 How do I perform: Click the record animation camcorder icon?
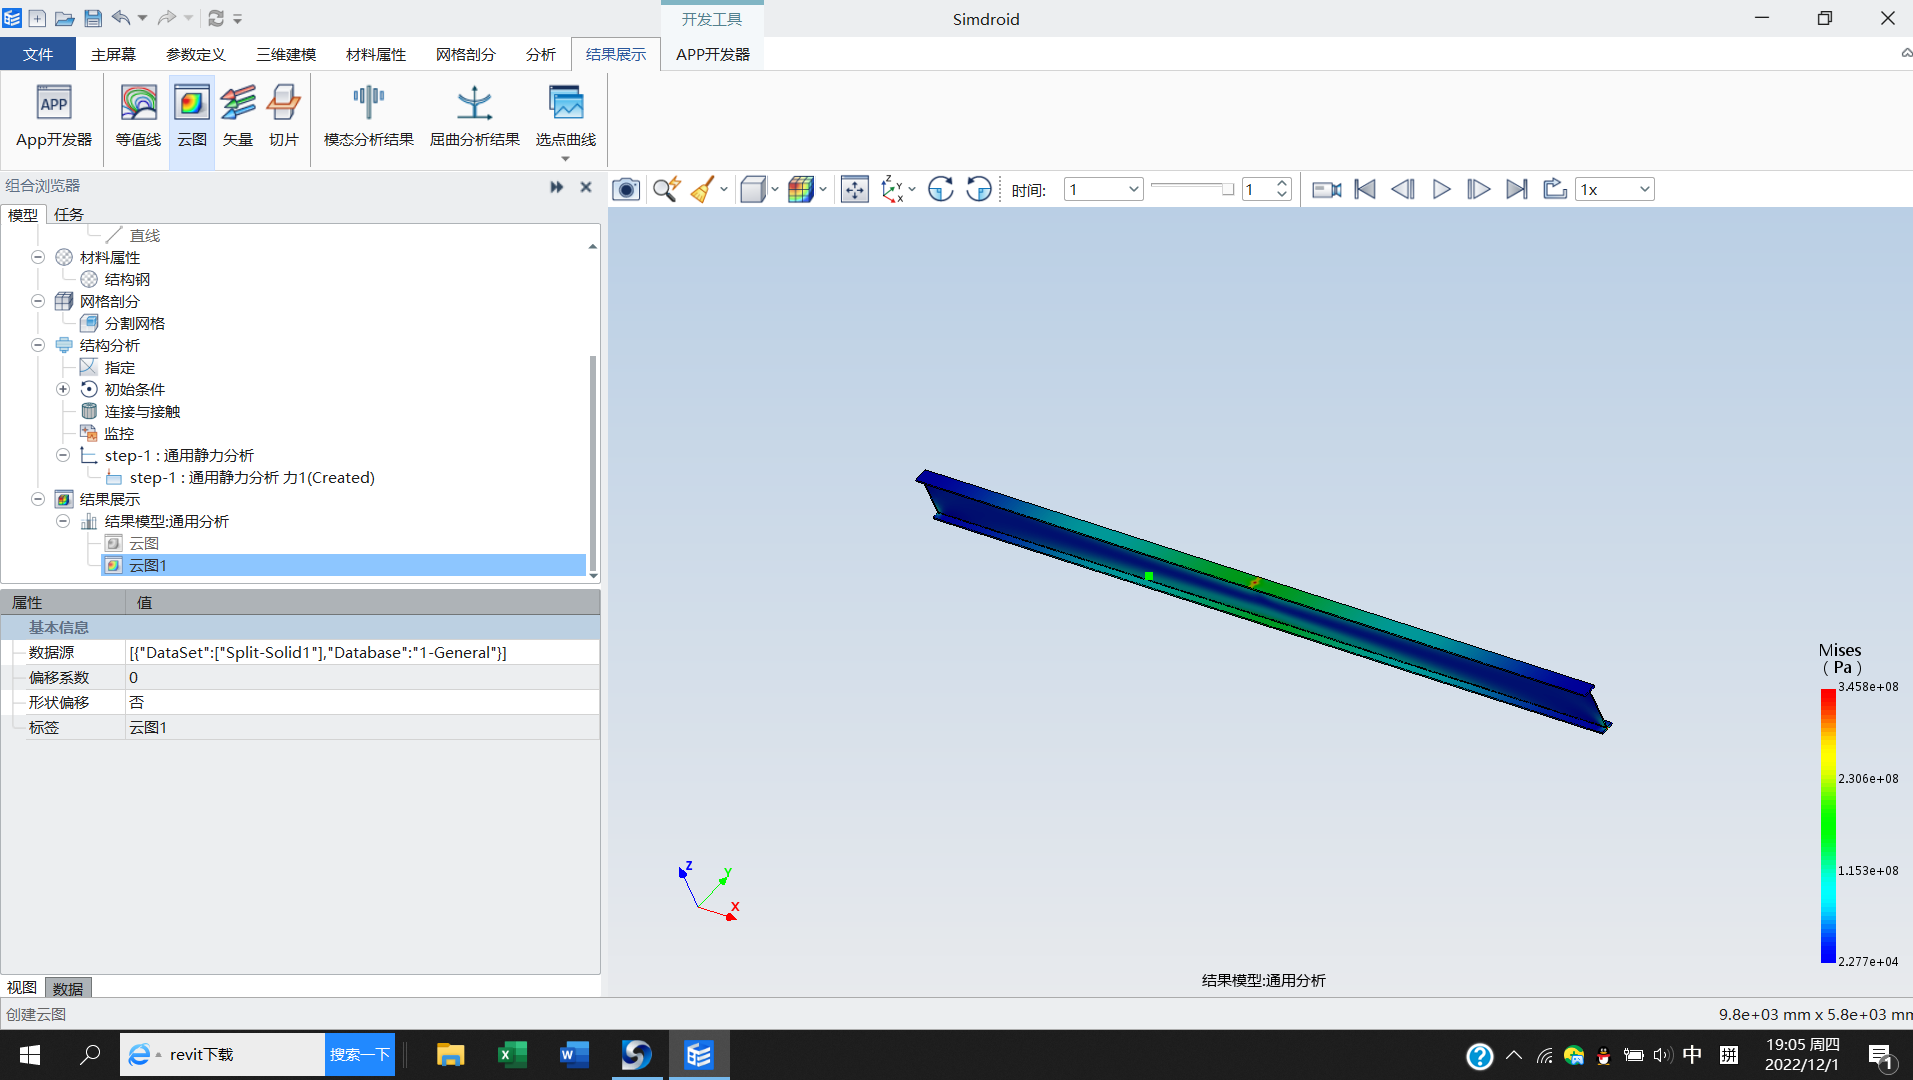[1327, 189]
